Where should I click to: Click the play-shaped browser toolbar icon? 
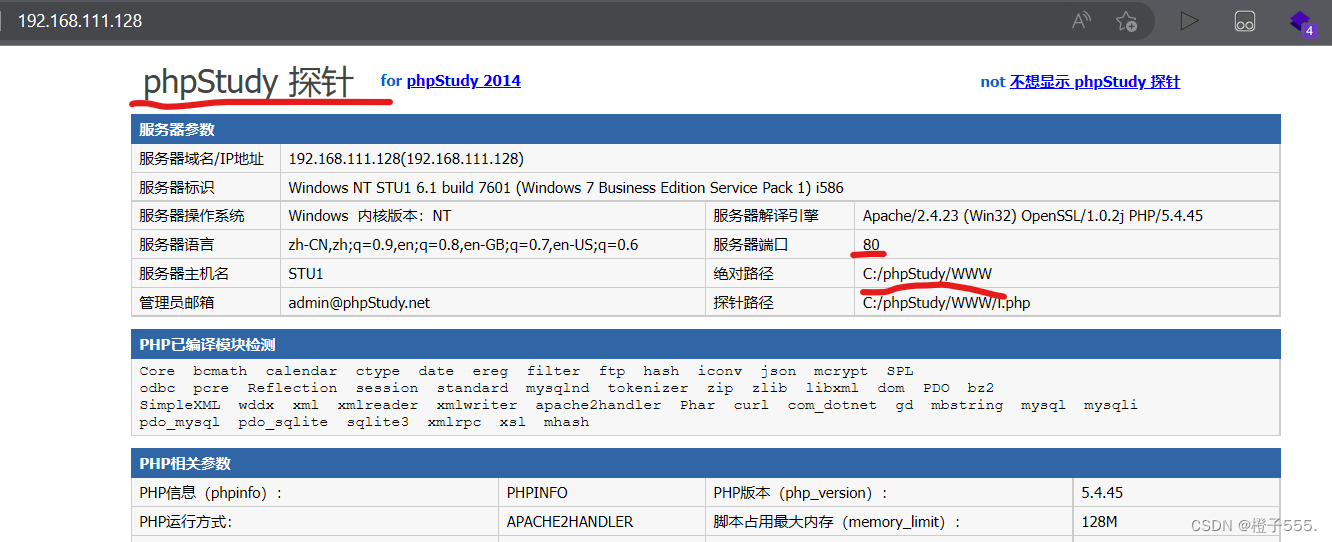tap(1189, 21)
